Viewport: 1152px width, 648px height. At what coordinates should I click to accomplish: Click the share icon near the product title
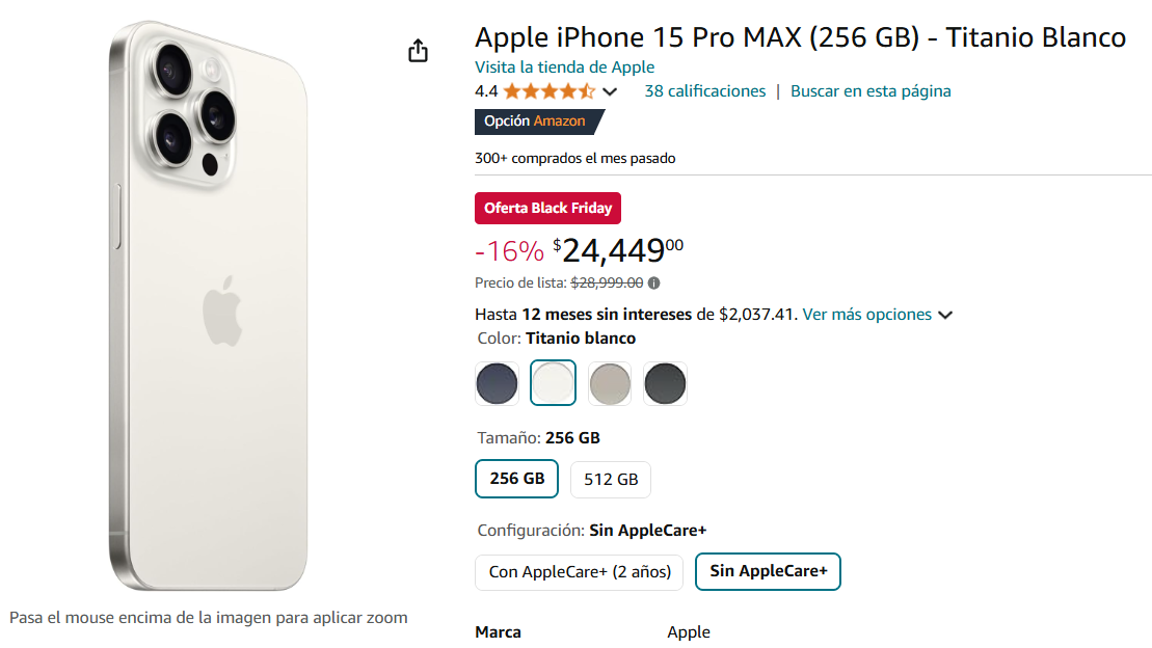coord(418,48)
